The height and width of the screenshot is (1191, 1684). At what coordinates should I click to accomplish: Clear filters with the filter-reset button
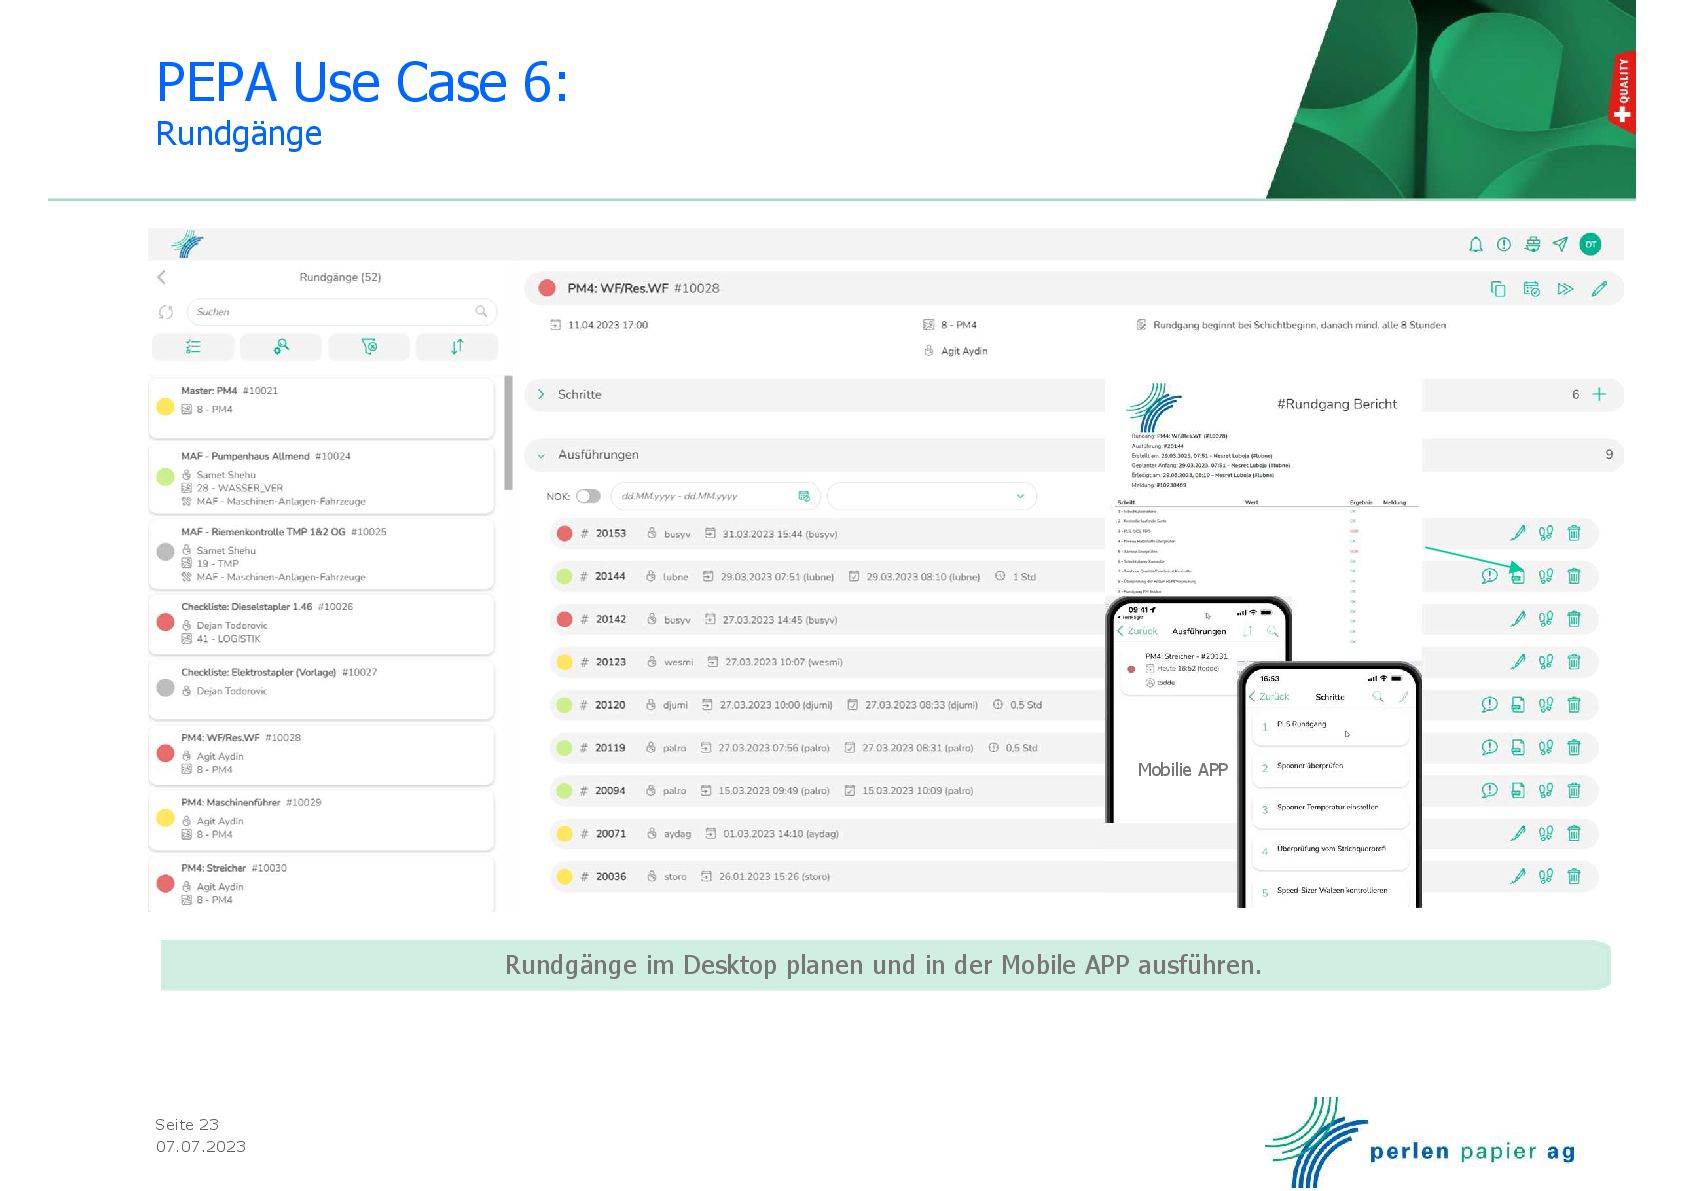[369, 347]
